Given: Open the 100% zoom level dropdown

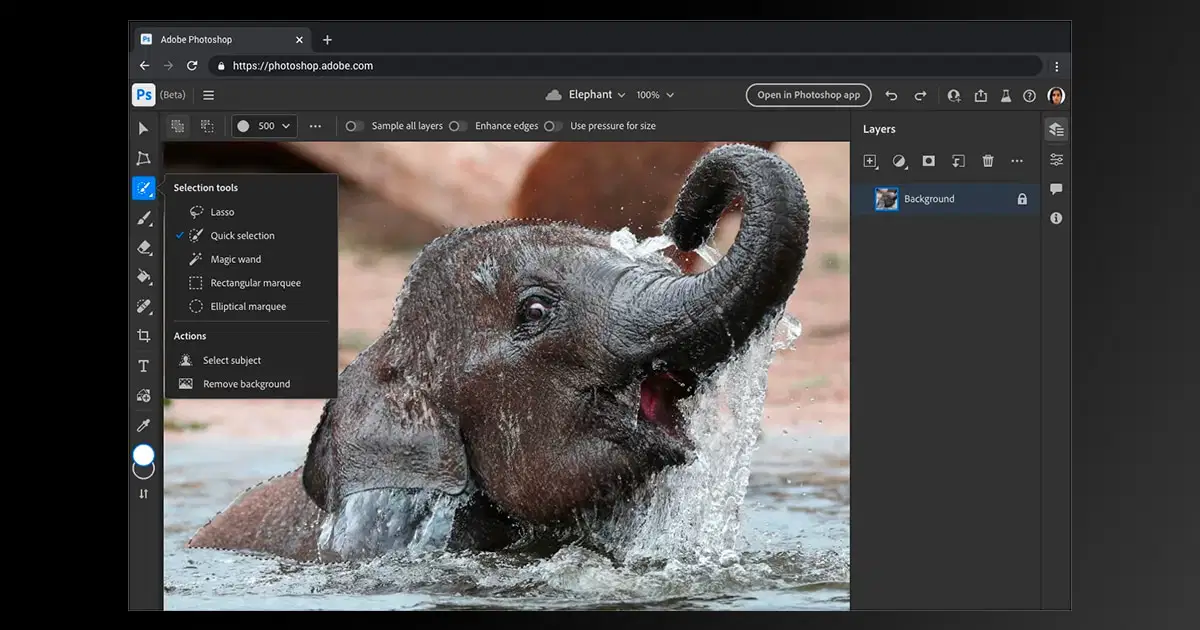Looking at the screenshot, I should pyautogui.click(x=655, y=95).
